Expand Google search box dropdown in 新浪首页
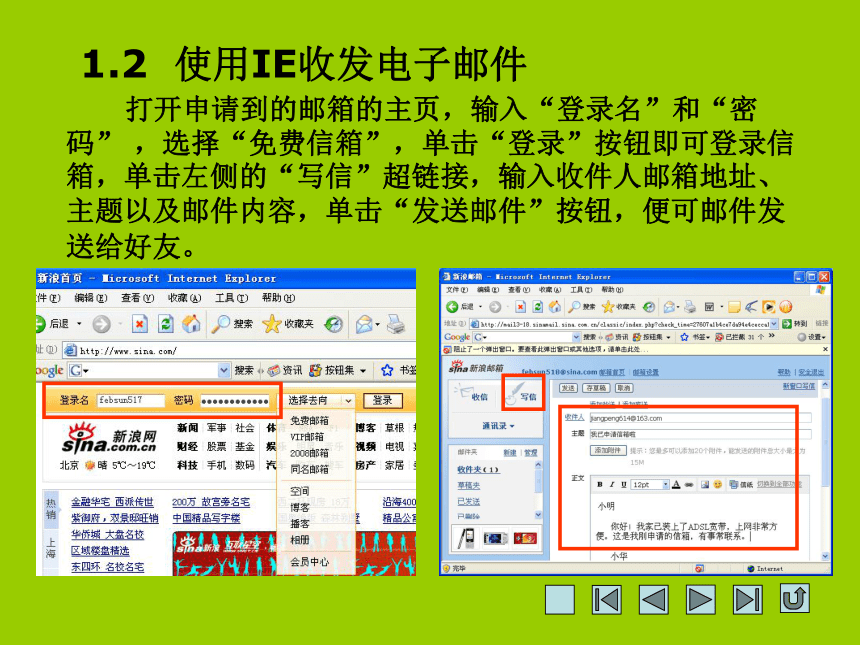 (x=224, y=371)
